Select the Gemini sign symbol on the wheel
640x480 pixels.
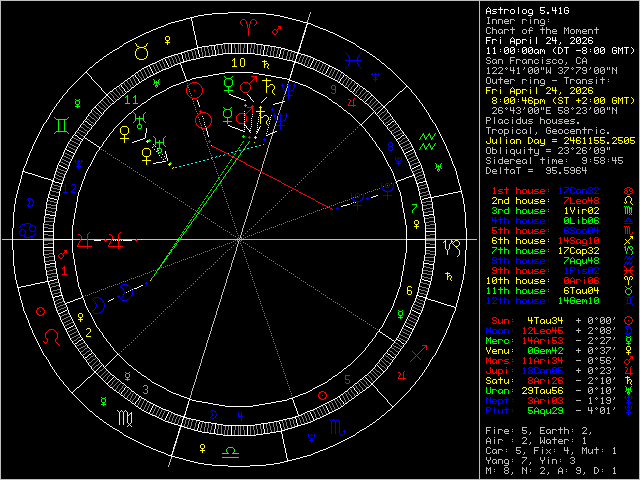[62, 126]
